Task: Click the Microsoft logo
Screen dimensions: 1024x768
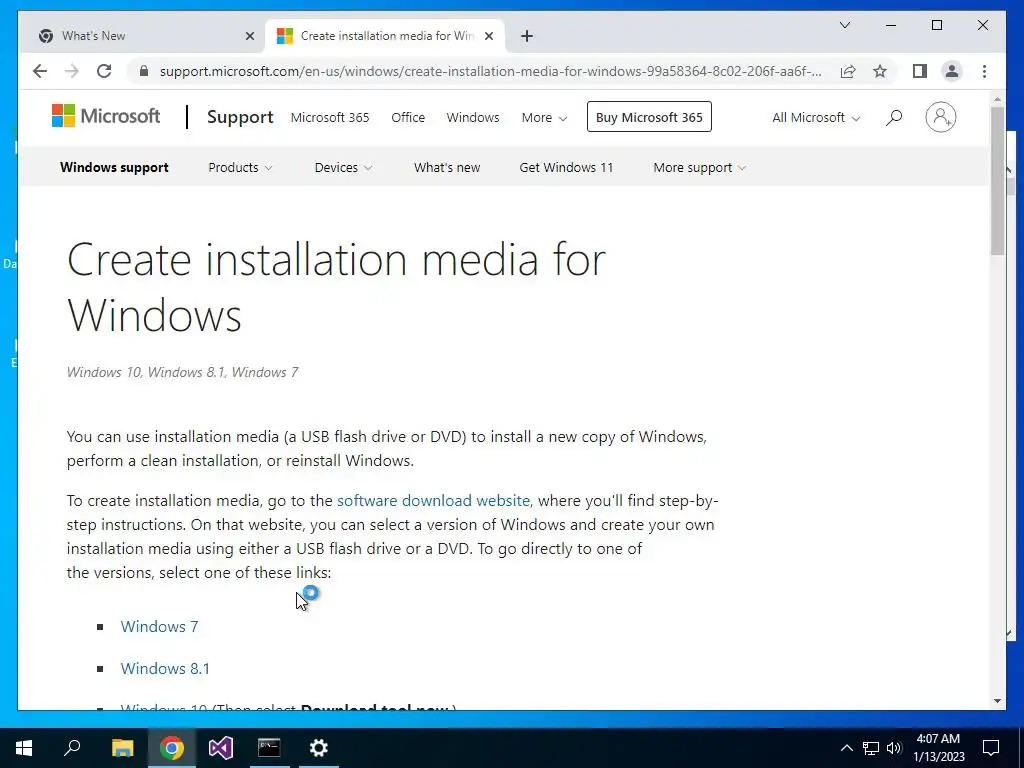Action: click(106, 116)
